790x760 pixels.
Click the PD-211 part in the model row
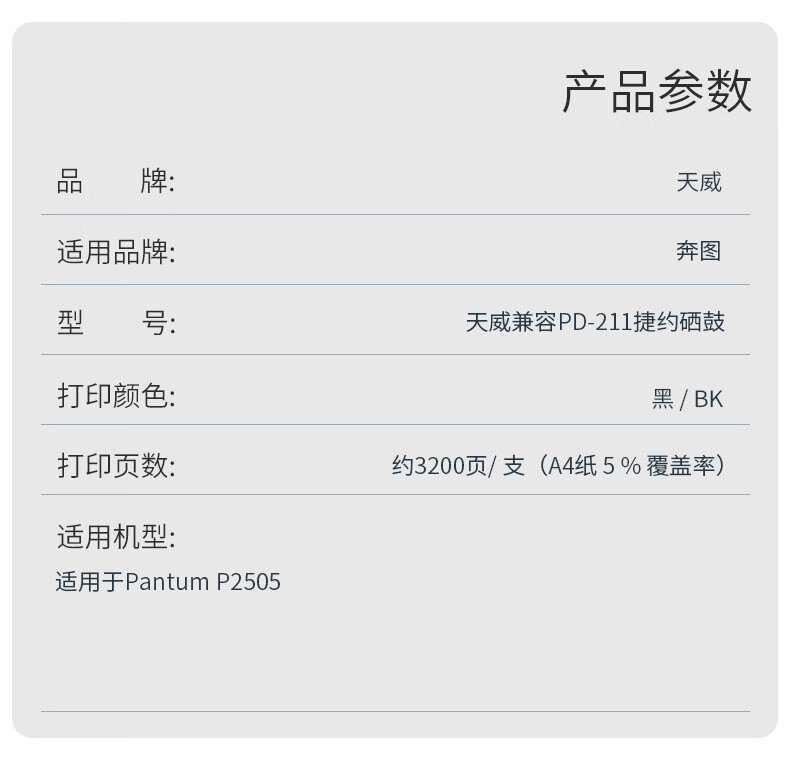(595, 323)
